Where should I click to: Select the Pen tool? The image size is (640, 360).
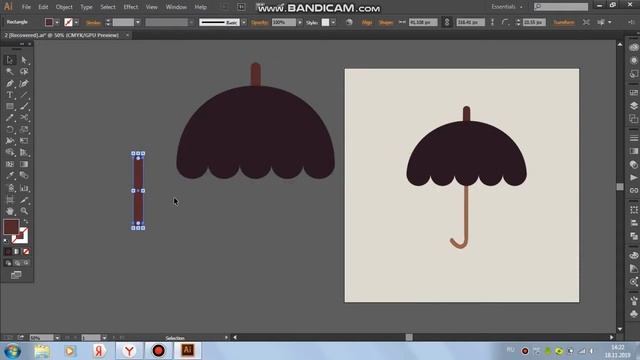pos(10,83)
